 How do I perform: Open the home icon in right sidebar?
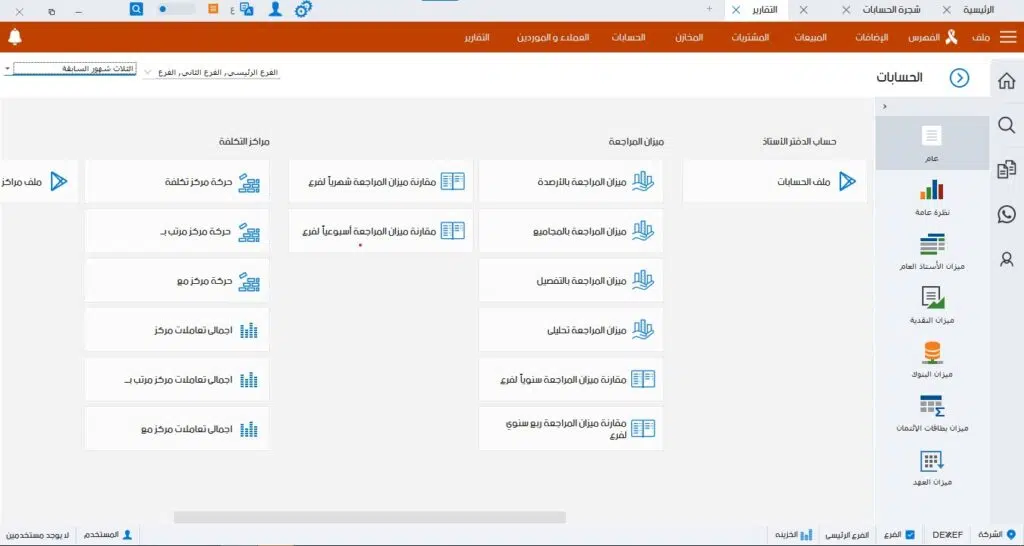(x=1006, y=81)
